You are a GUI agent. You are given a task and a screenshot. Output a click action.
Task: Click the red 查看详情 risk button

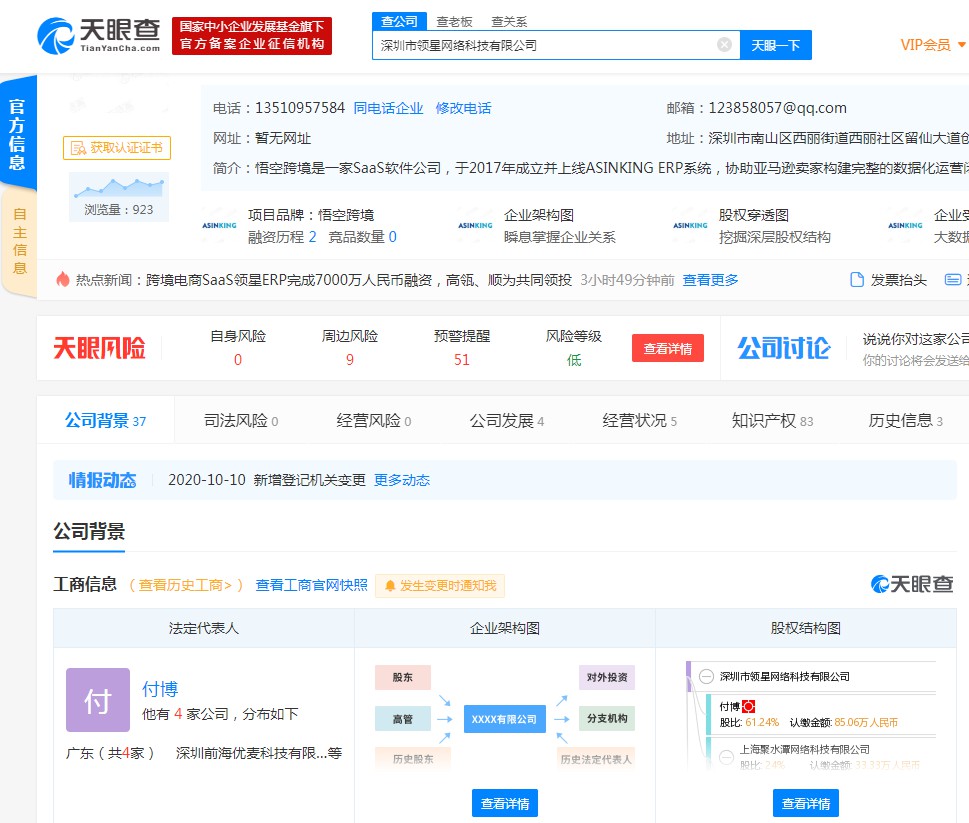click(667, 348)
